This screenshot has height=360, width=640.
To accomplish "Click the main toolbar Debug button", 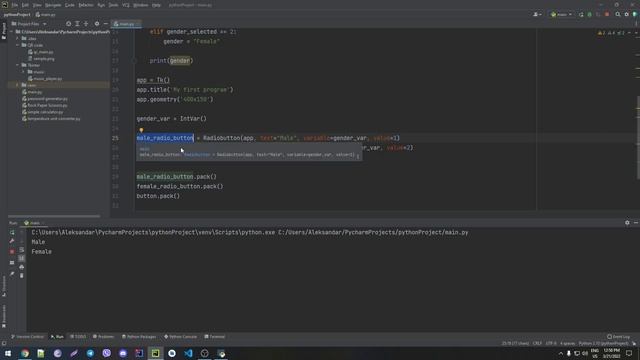I will (589, 14).
